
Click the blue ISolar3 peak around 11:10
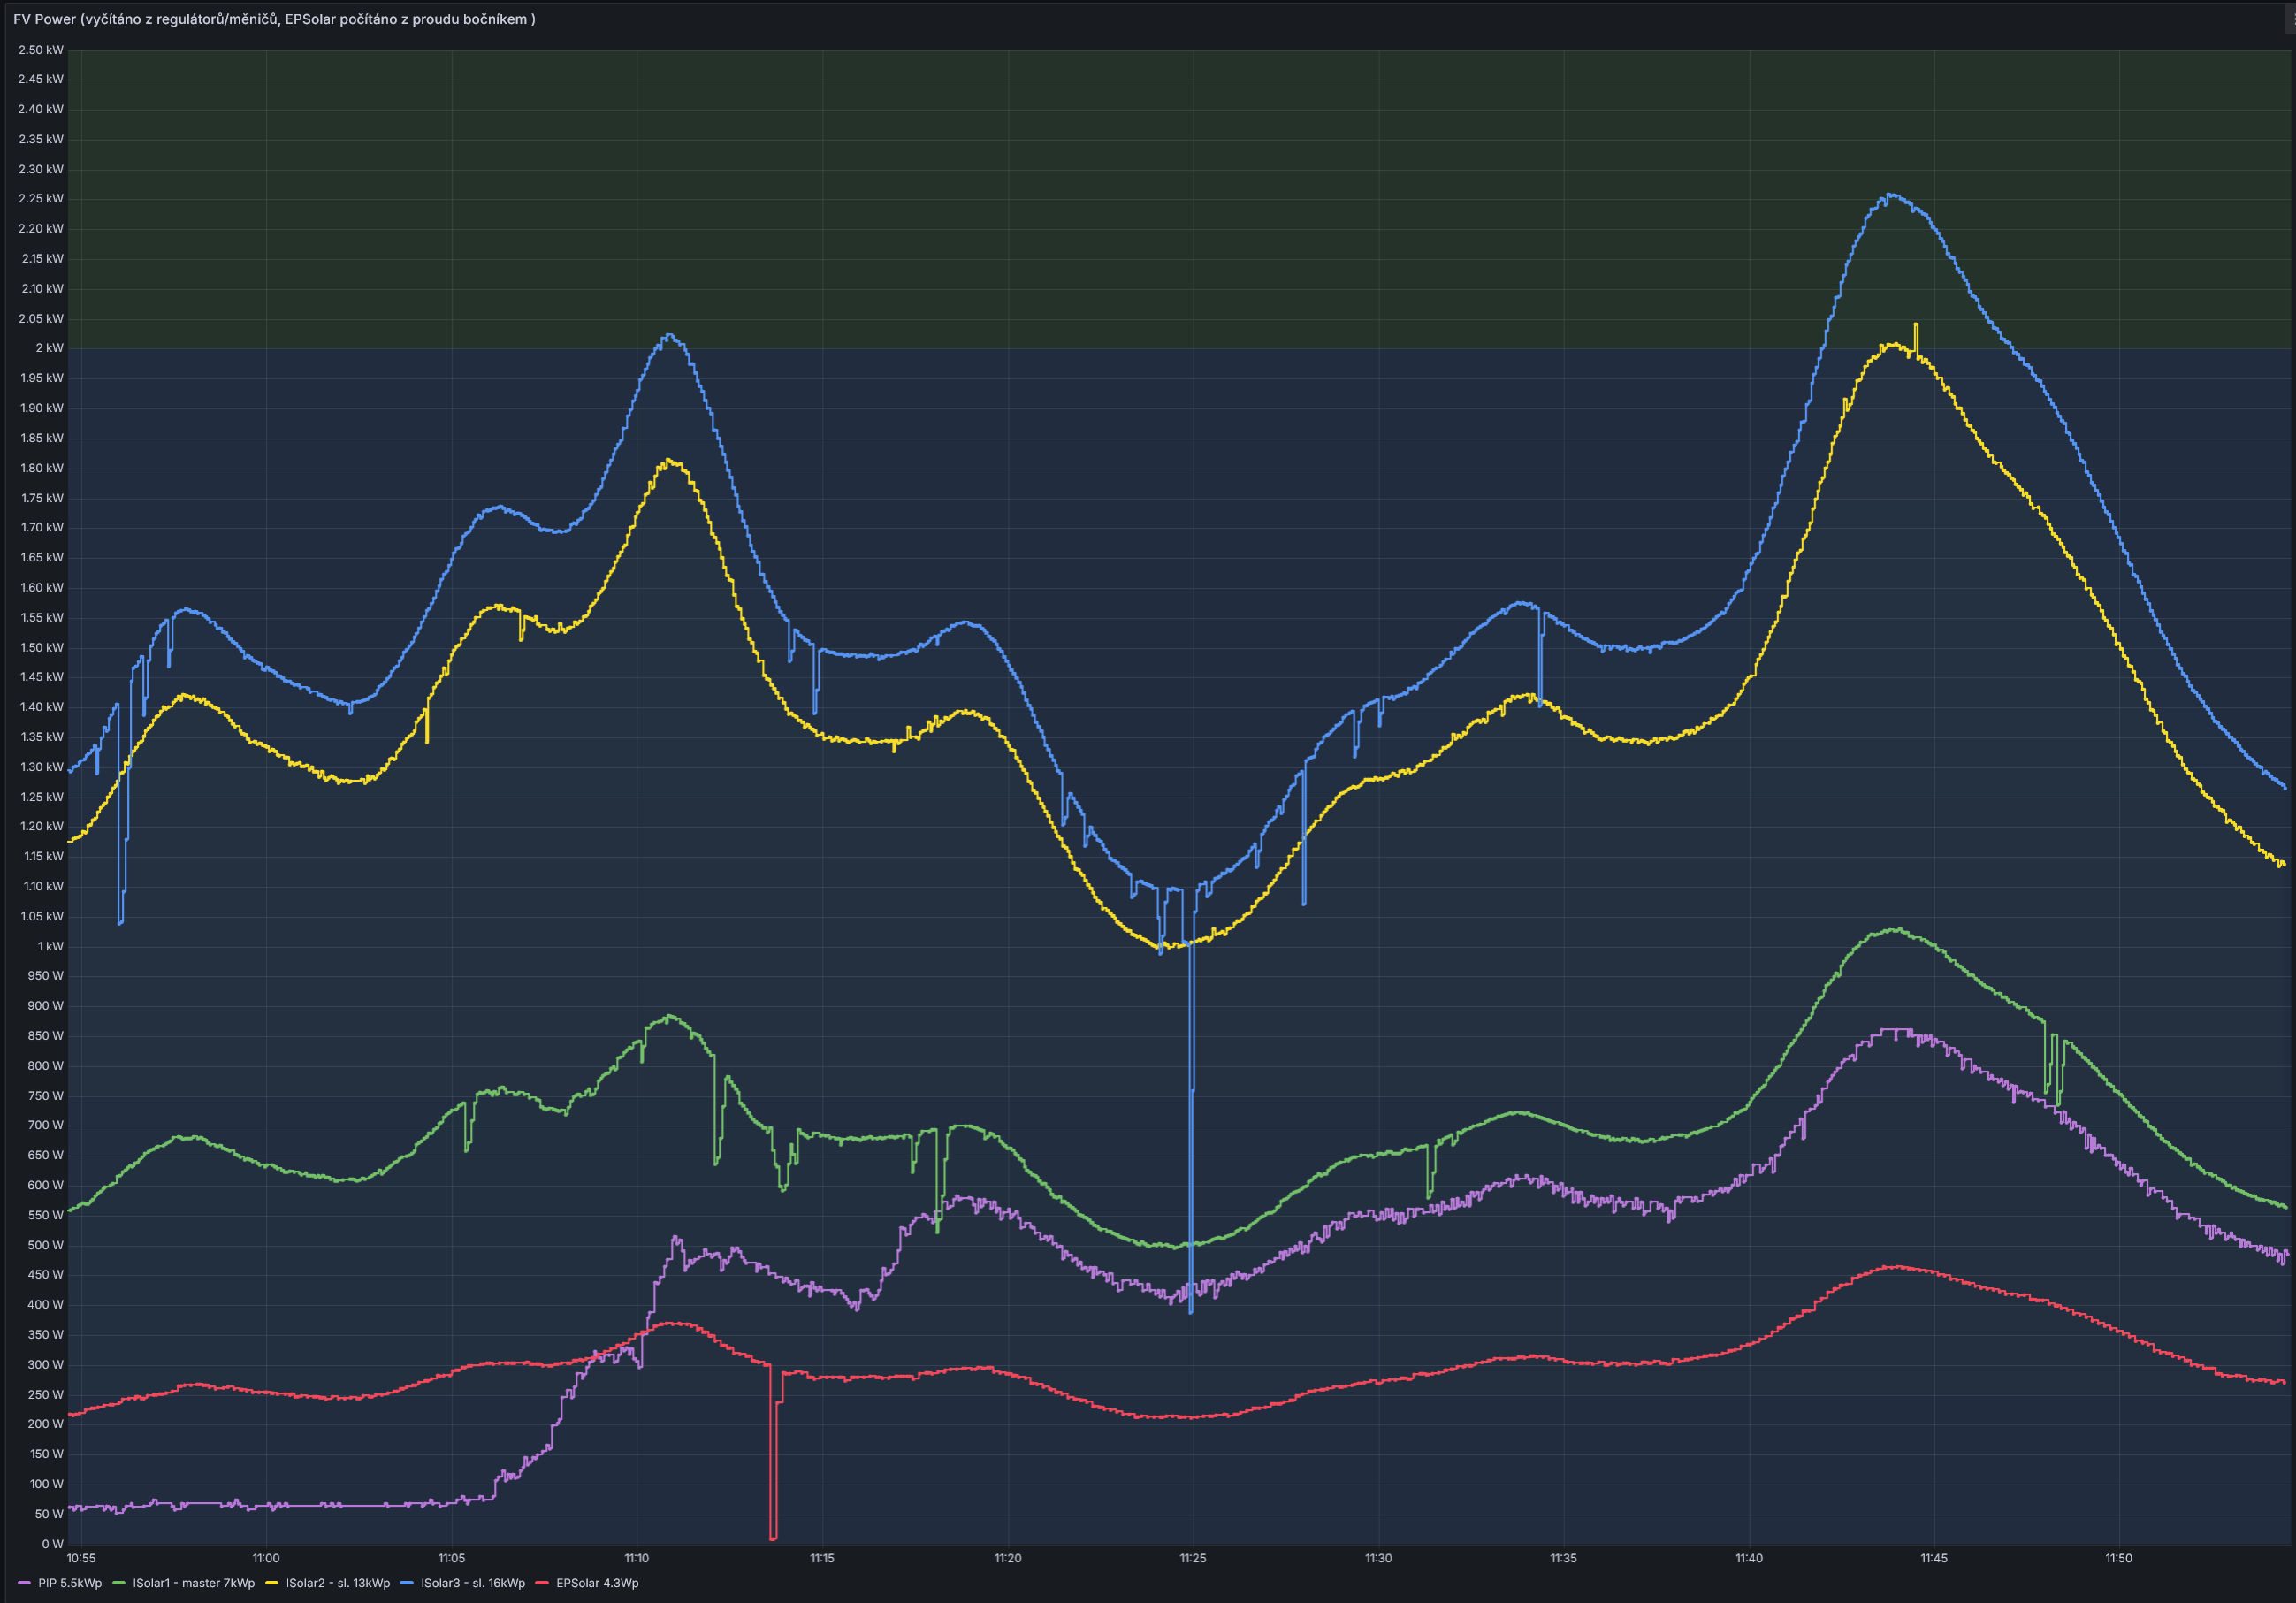(x=669, y=336)
